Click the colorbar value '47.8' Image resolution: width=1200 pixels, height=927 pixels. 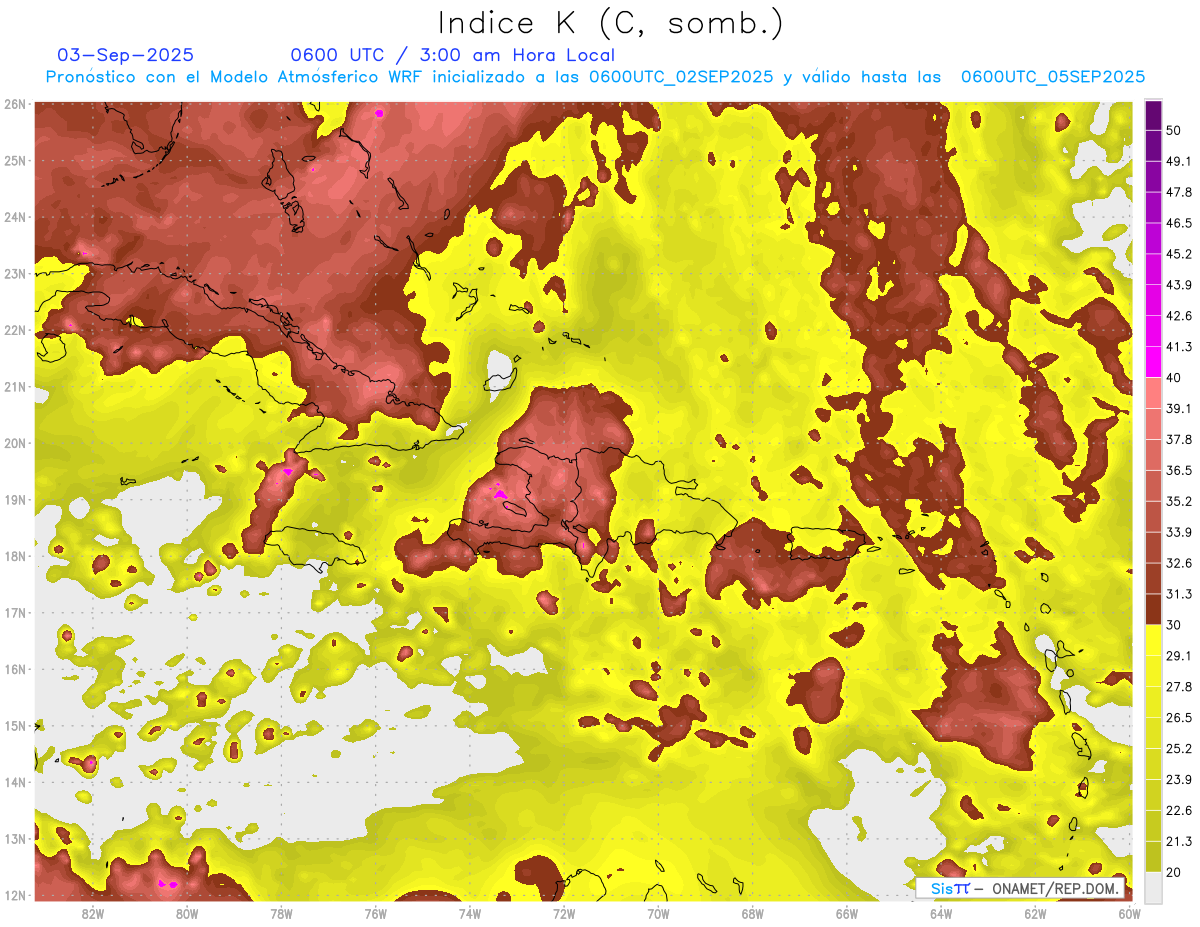pyautogui.click(x=1178, y=192)
